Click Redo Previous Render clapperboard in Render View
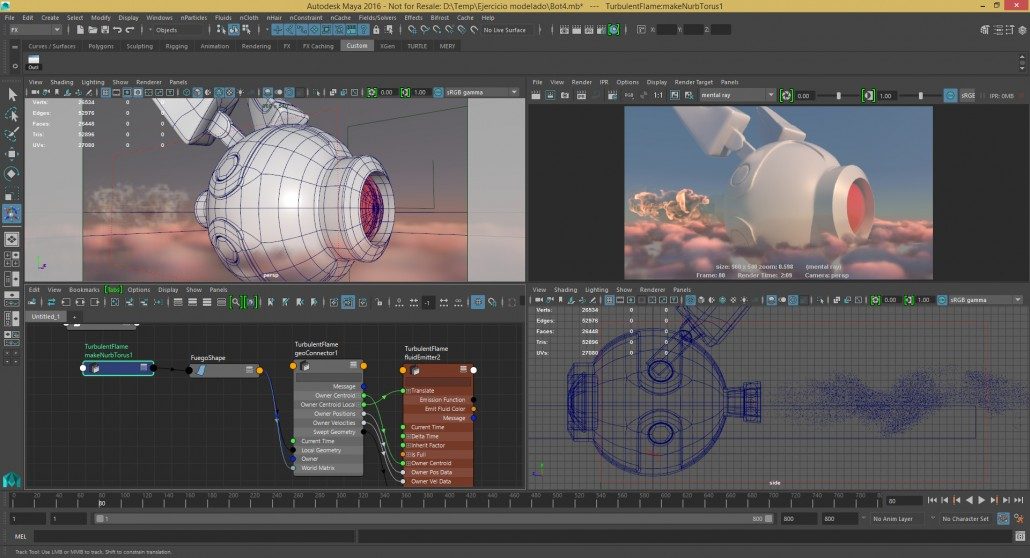 coord(537,95)
